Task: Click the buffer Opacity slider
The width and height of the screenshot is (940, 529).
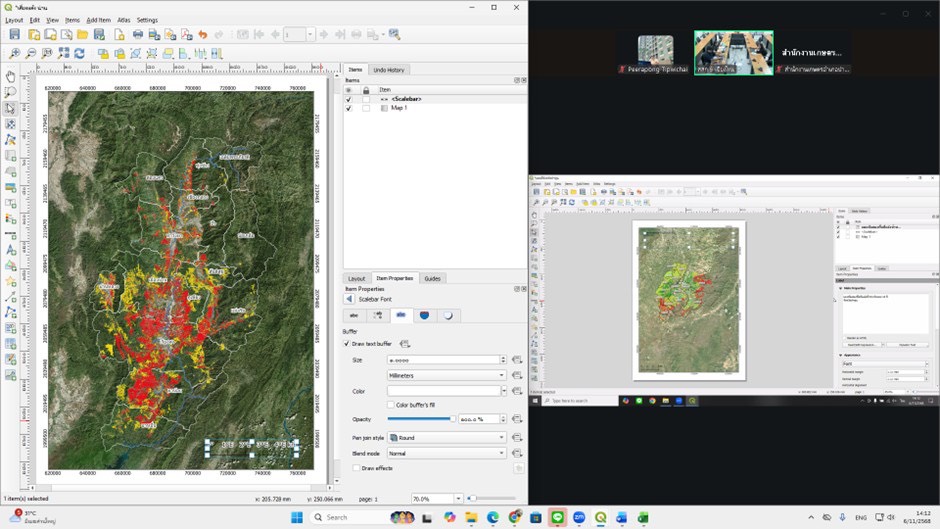Action: [420, 420]
